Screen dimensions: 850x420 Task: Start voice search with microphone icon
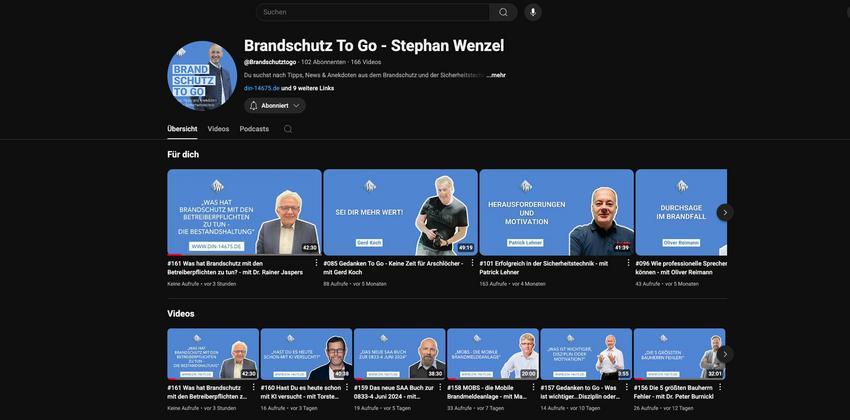click(x=533, y=12)
